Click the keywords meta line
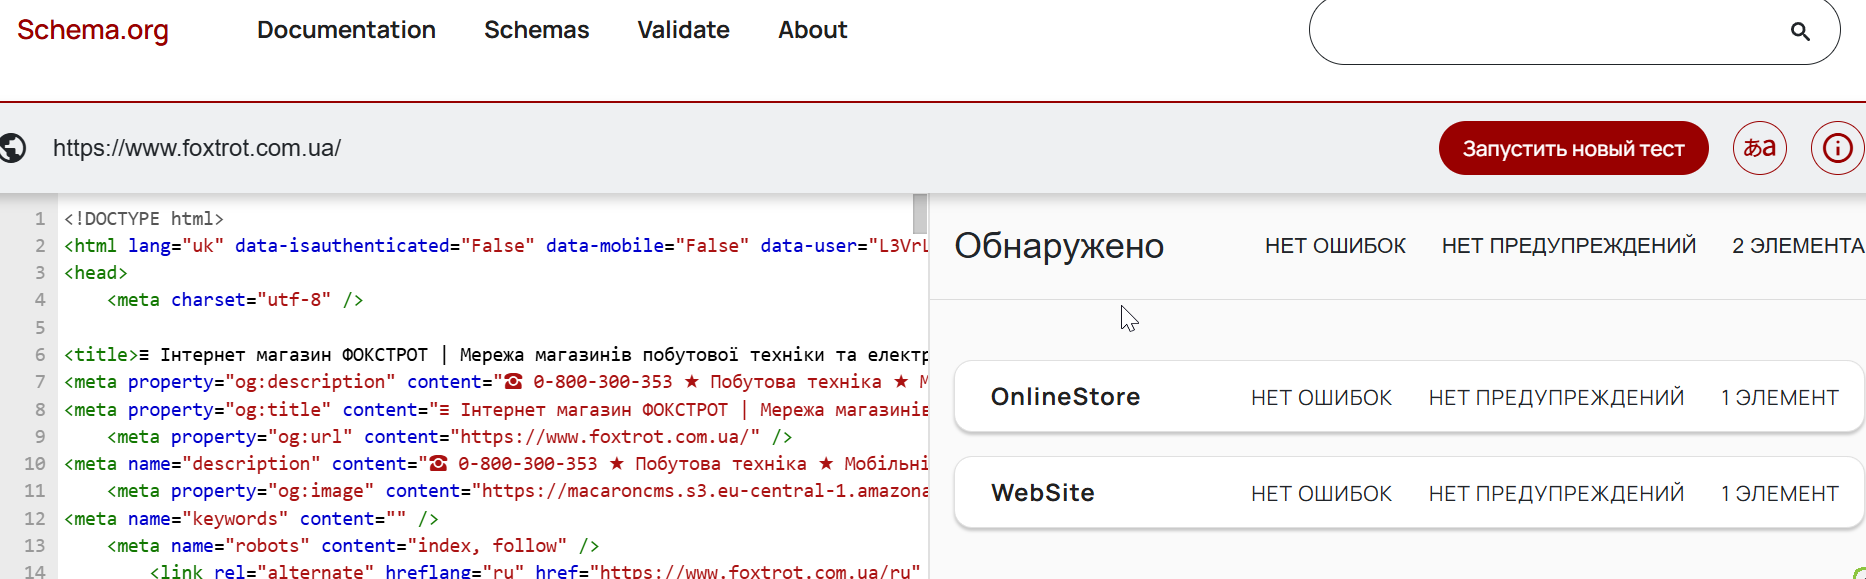 click(x=251, y=519)
